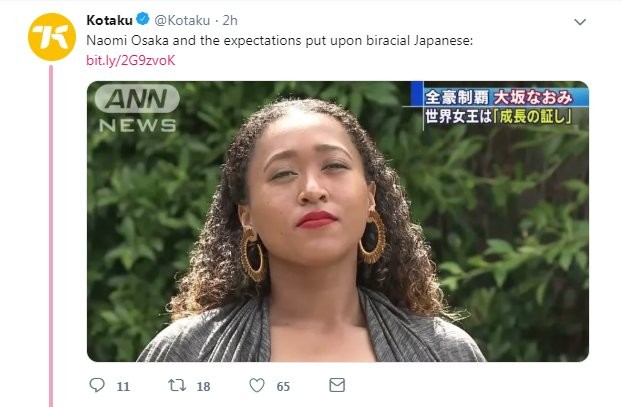Viewport: 622px width, 407px height.
Task: Reply using the speech bubble icon
Action: pyautogui.click(x=97, y=385)
